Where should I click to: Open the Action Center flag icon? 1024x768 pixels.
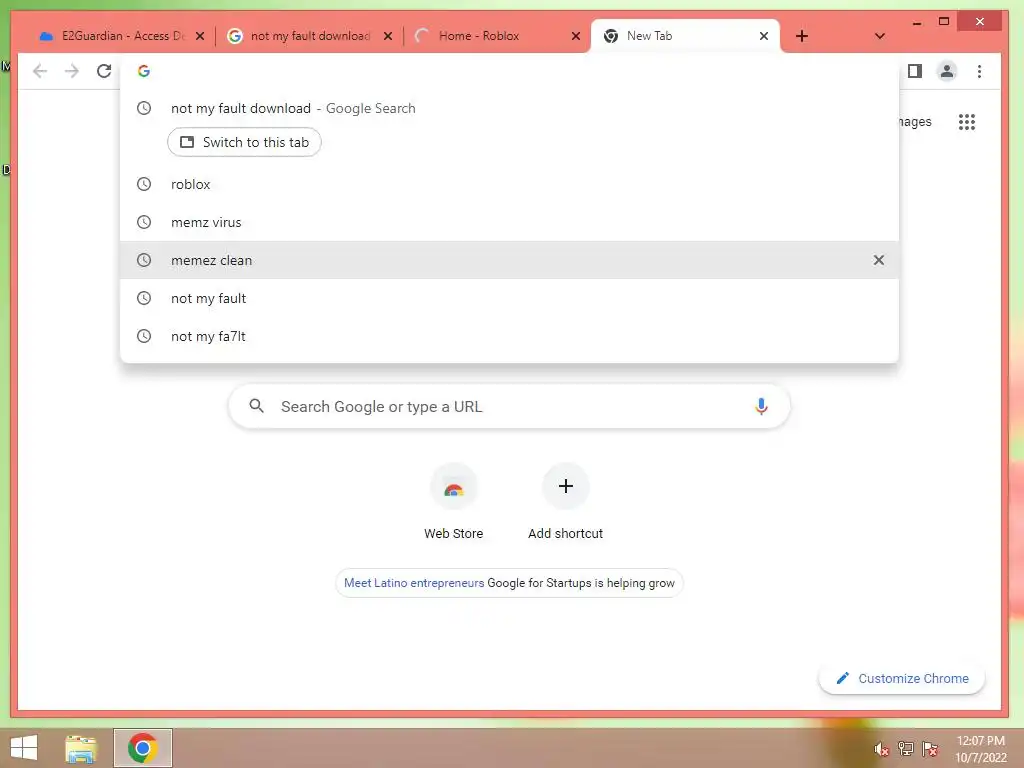[x=930, y=748]
